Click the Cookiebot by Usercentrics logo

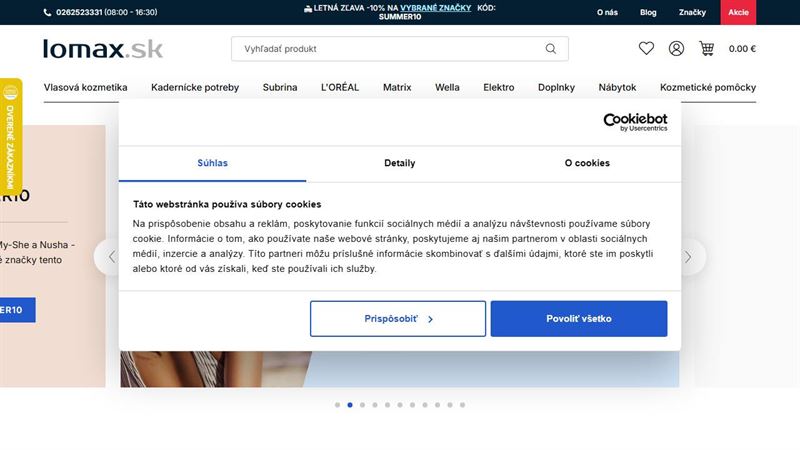click(x=635, y=122)
